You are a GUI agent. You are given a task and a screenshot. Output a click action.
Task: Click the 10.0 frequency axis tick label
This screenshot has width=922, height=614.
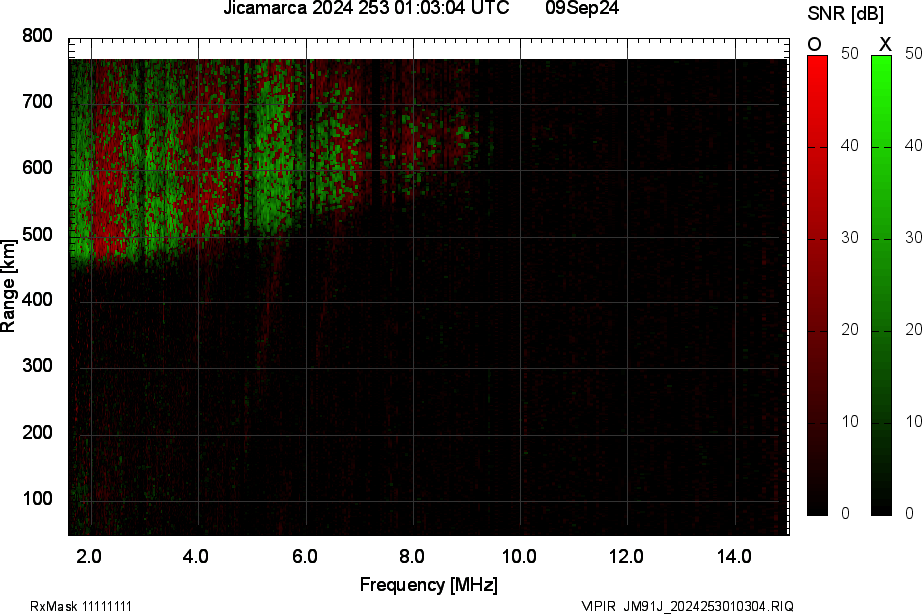click(x=519, y=556)
